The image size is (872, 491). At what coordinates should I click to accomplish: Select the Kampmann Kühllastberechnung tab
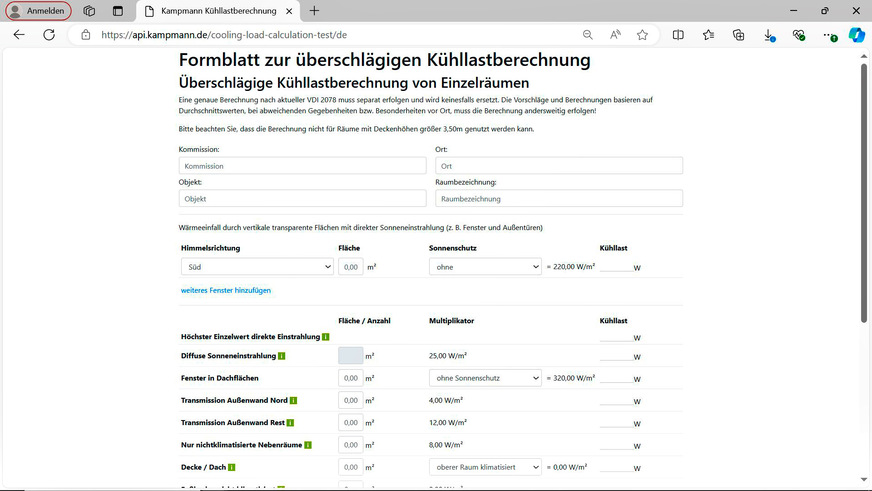pyautogui.click(x=218, y=11)
